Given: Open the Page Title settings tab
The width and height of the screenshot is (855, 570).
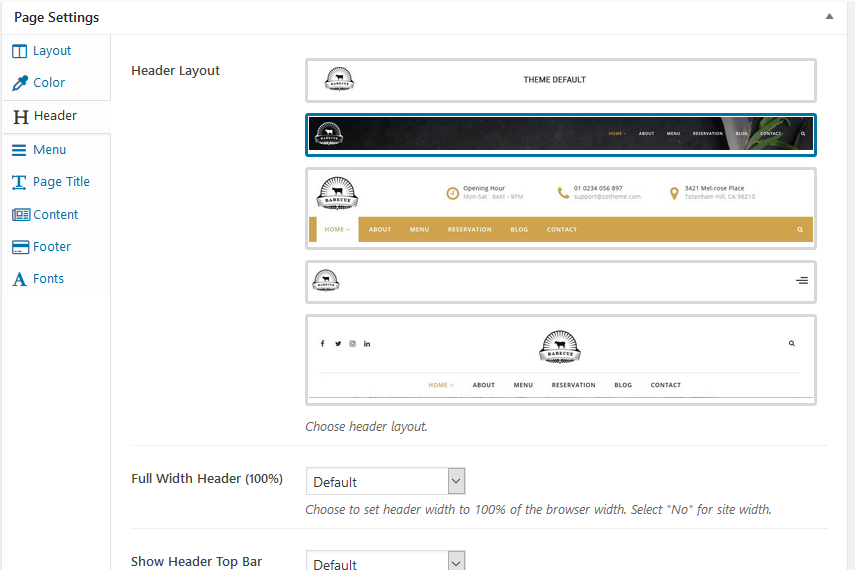Looking at the screenshot, I should (x=61, y=182).
